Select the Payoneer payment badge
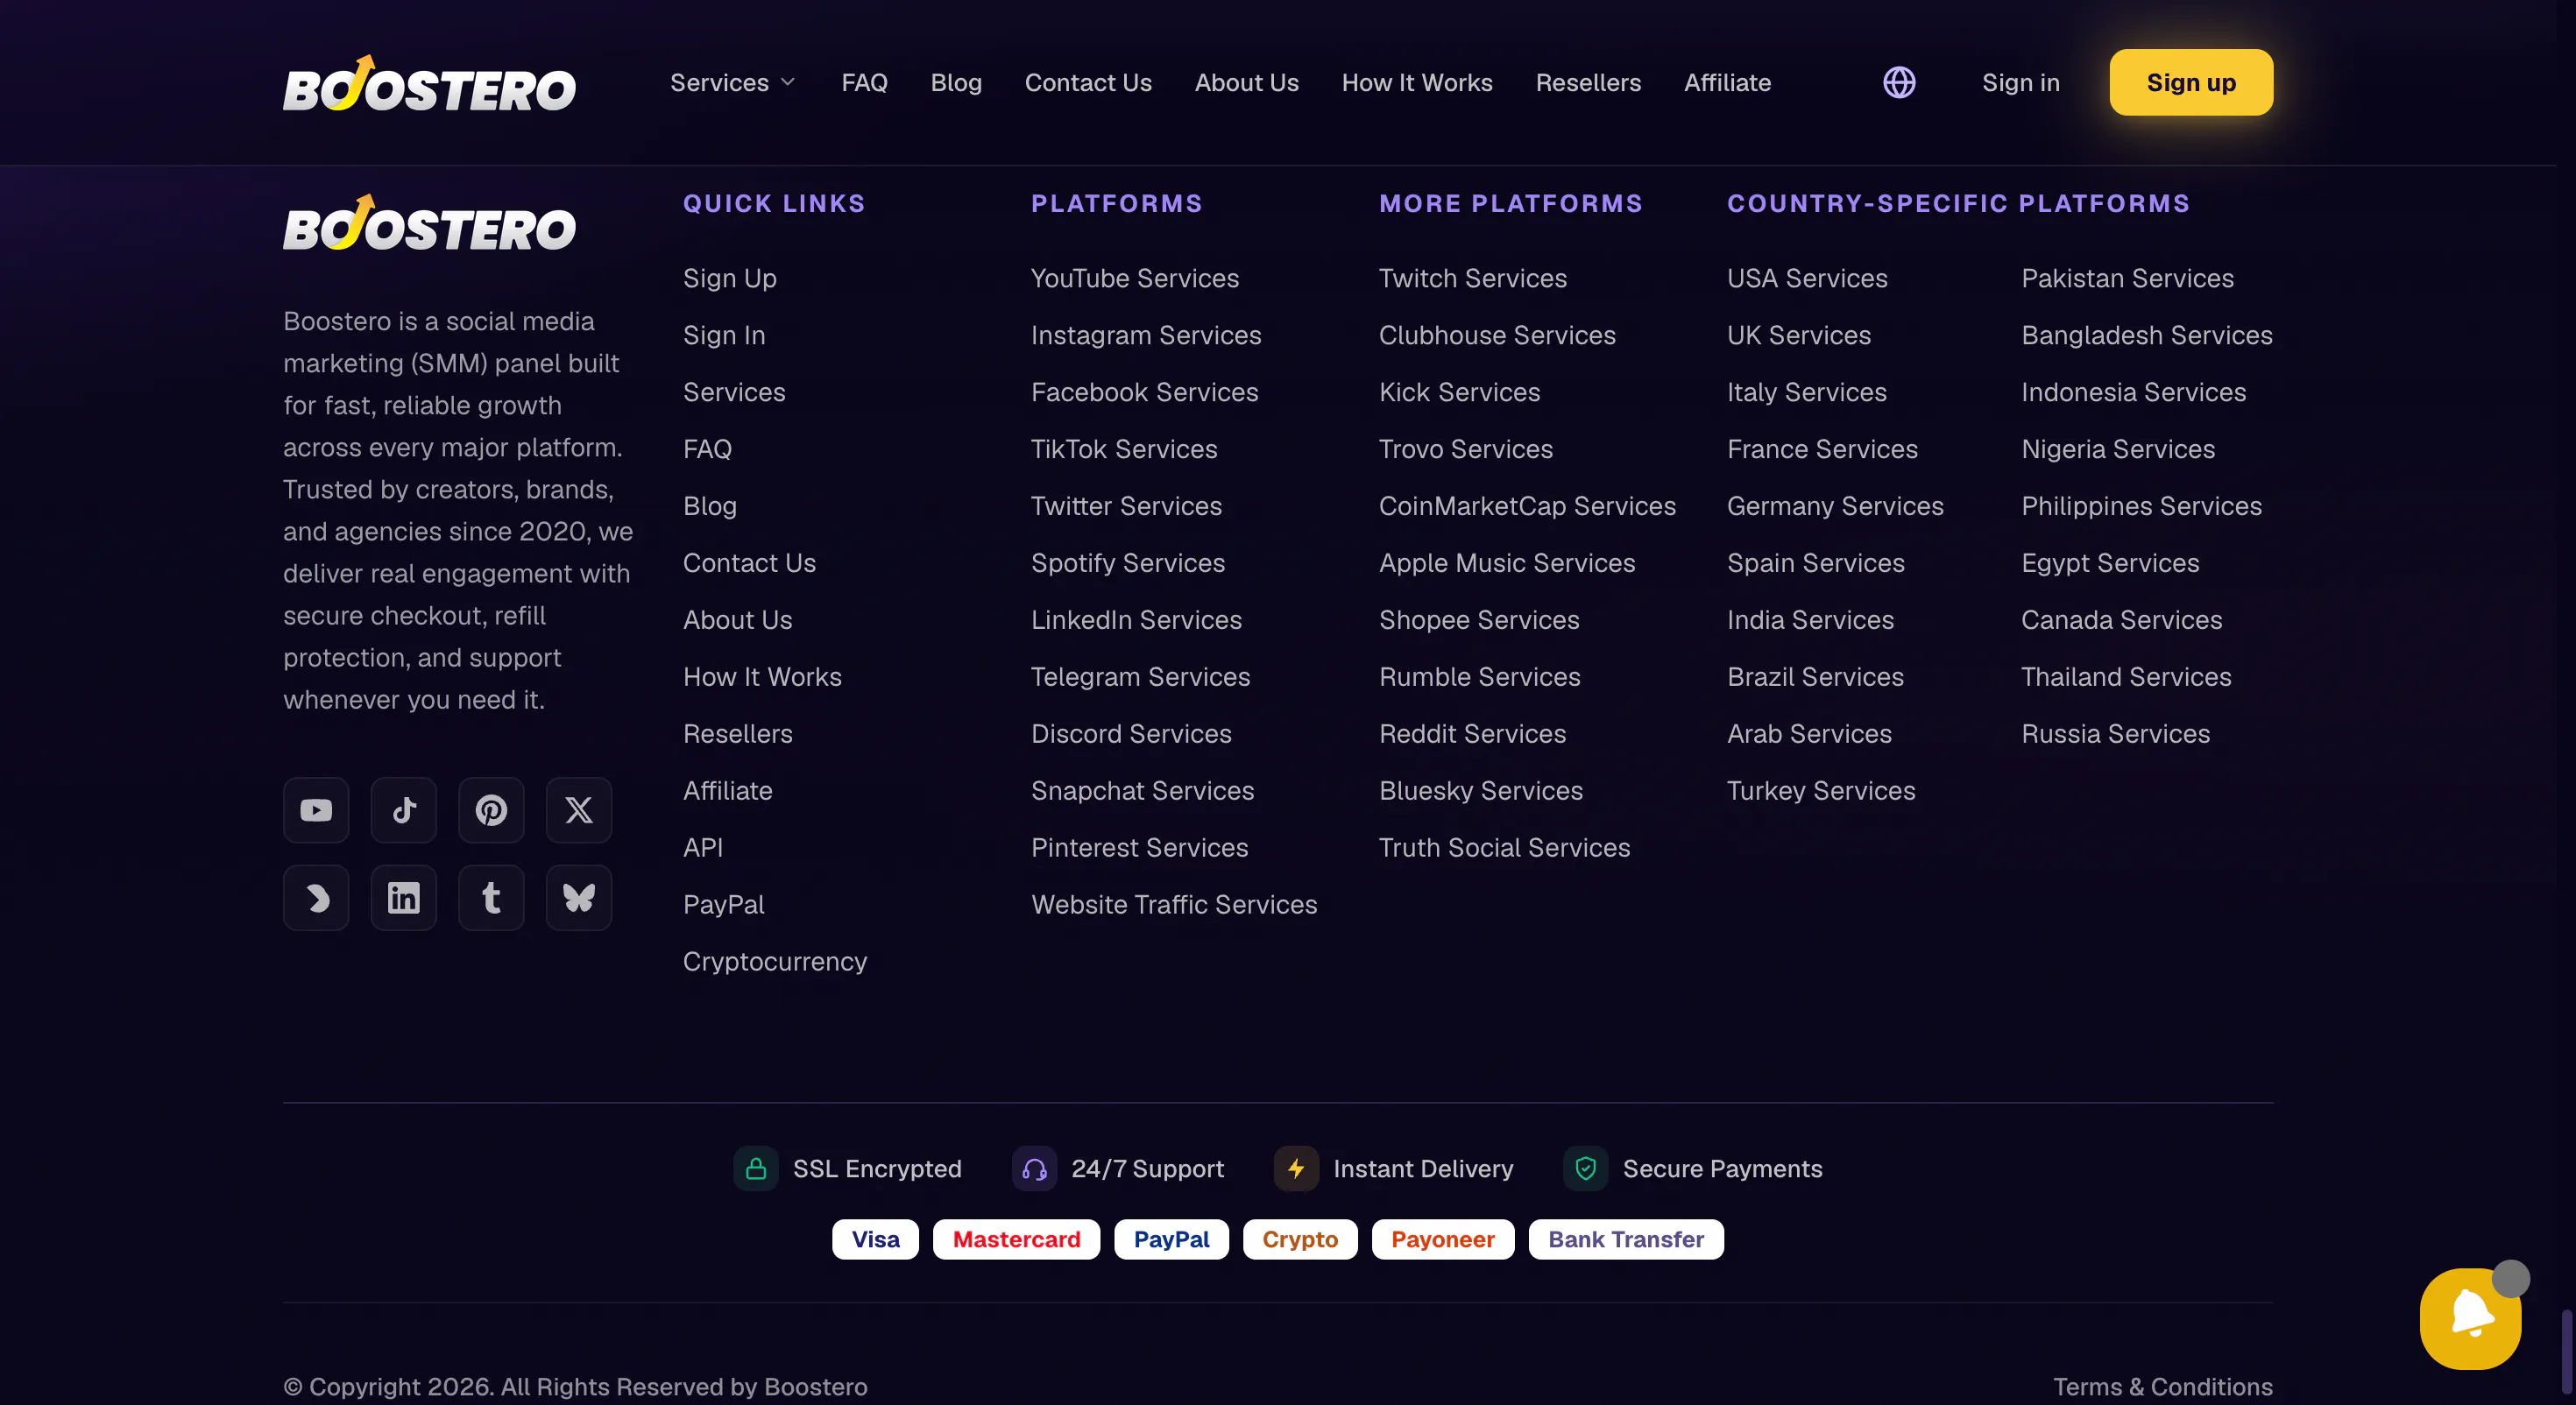 tap(1443, 1239)
